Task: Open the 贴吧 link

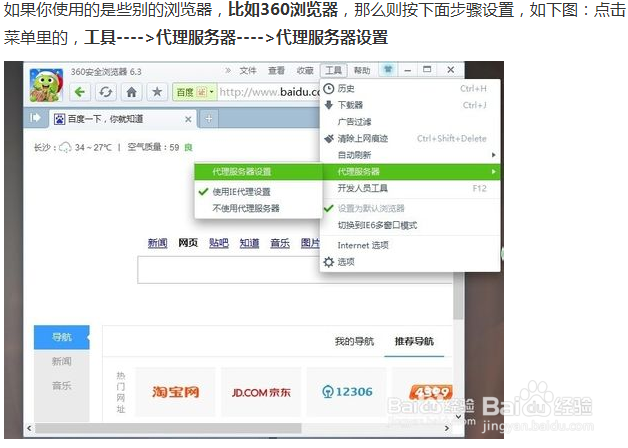Action: pyautogui.click(x=219, y=243)
